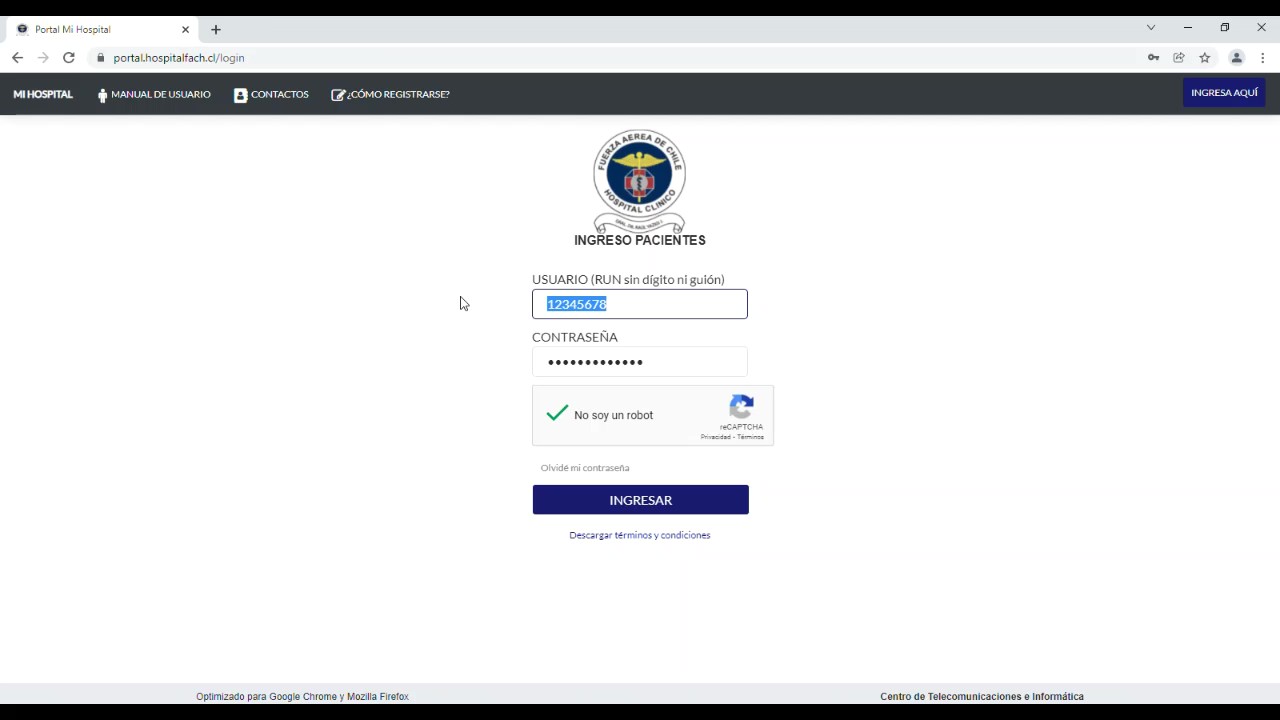Click Olvidé mi contraseña link
The width and height of the screenshot is (1280, 720).
point(585,468)
